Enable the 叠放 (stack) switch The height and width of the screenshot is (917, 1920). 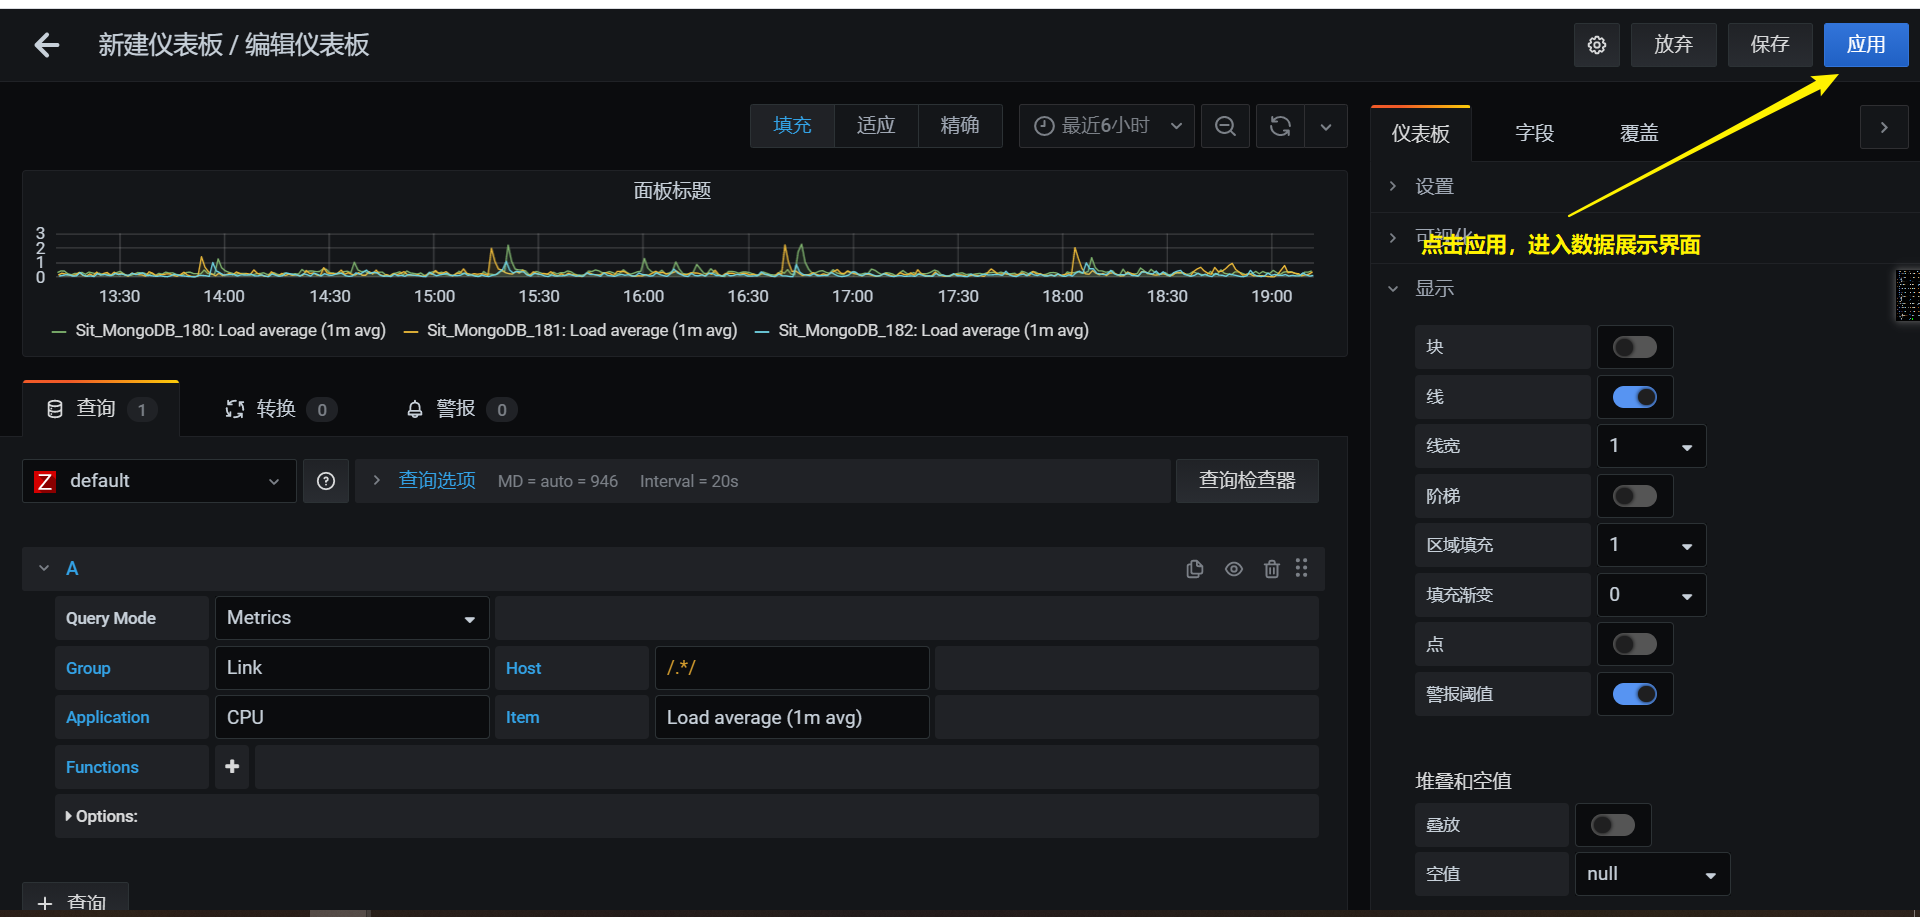point(1613,825)
